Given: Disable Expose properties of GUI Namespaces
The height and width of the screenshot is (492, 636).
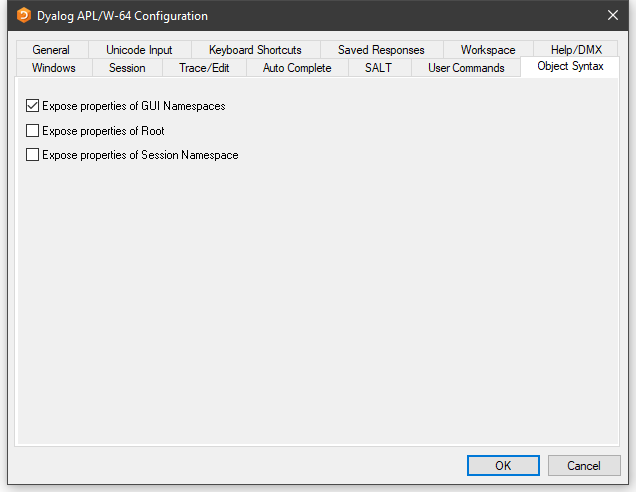Looking at the screenshot, I should [x=33, y=106].
